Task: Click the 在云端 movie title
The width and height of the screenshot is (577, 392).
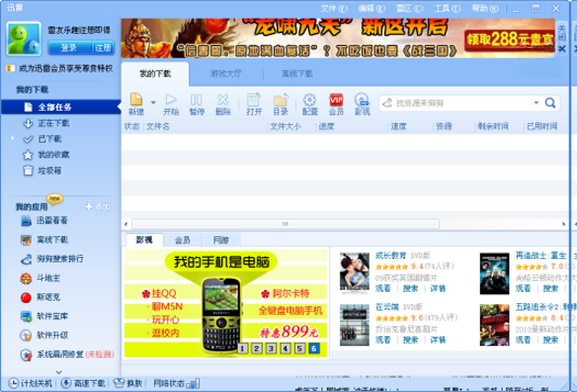Action: click(387, 307)
